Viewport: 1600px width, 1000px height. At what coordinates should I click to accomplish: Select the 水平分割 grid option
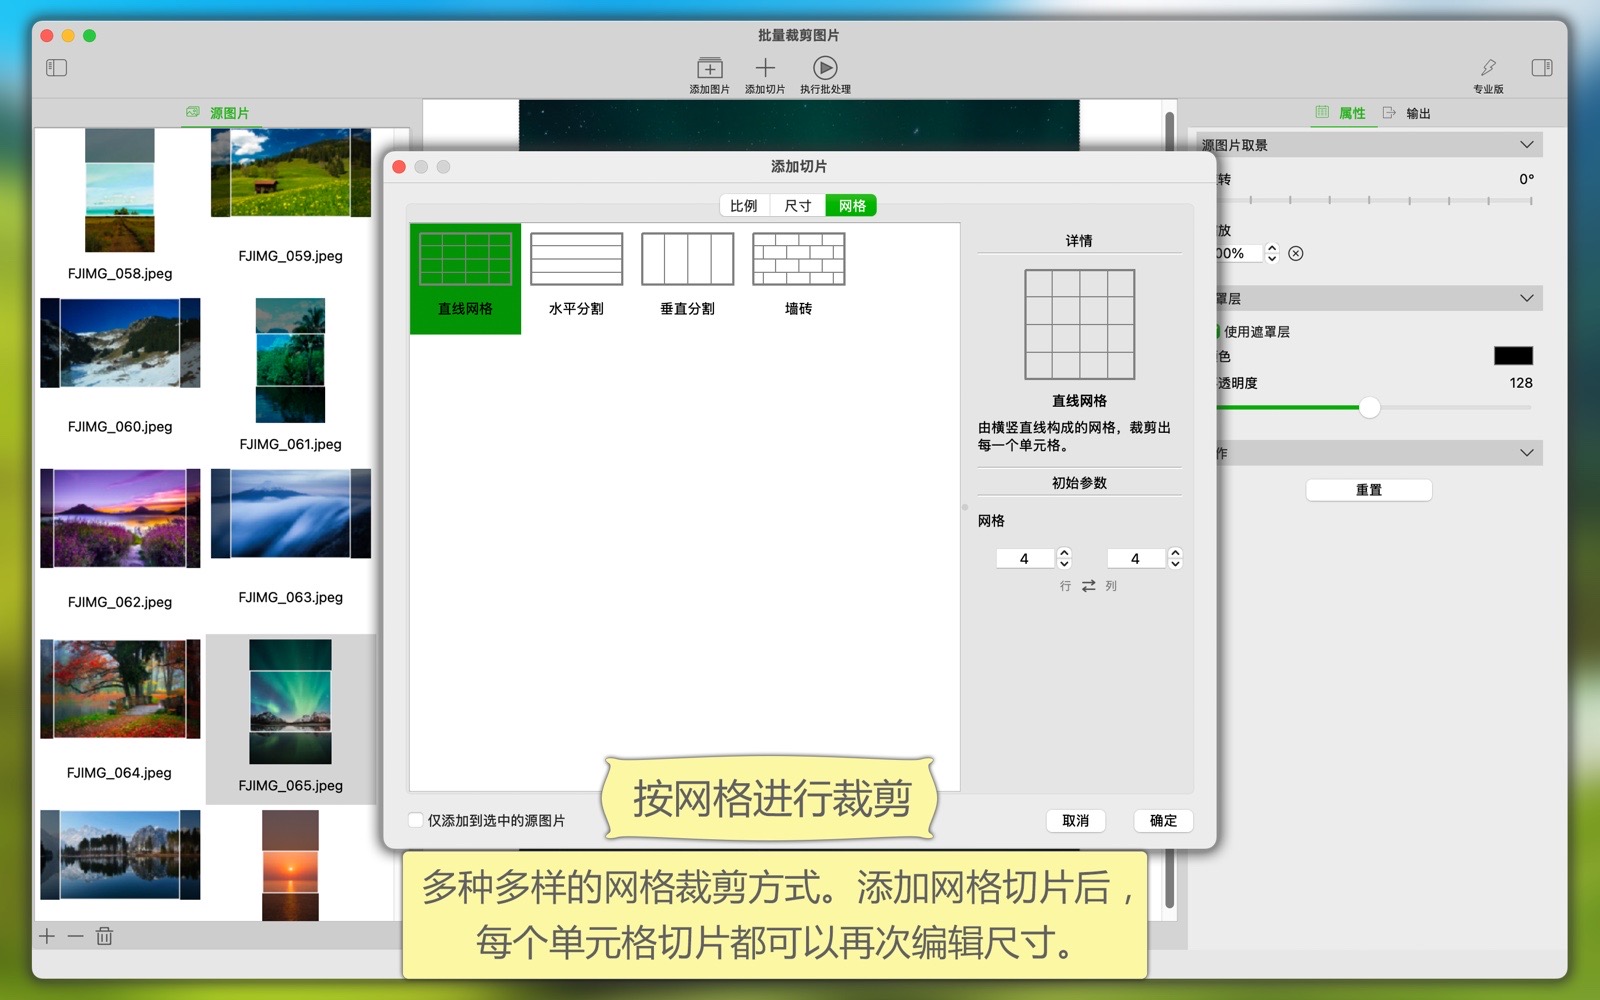click(x=576, y=260)
